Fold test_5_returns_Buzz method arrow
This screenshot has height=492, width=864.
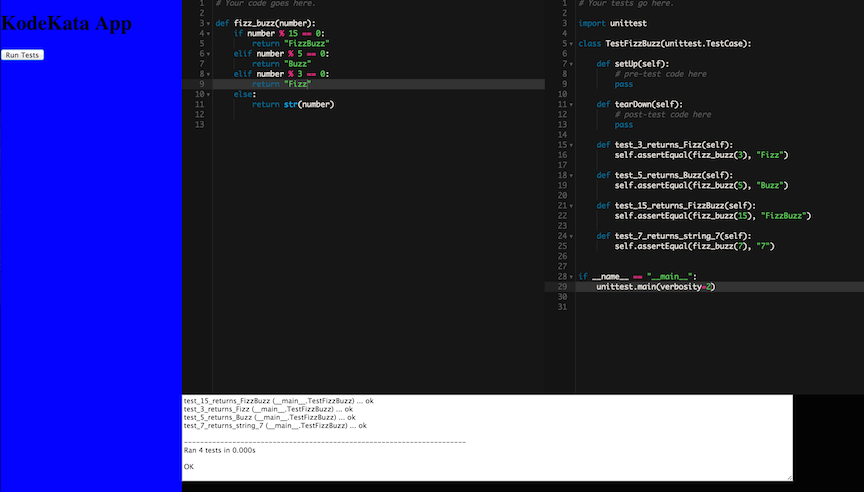pyautogui.click(x=571, y=176)
